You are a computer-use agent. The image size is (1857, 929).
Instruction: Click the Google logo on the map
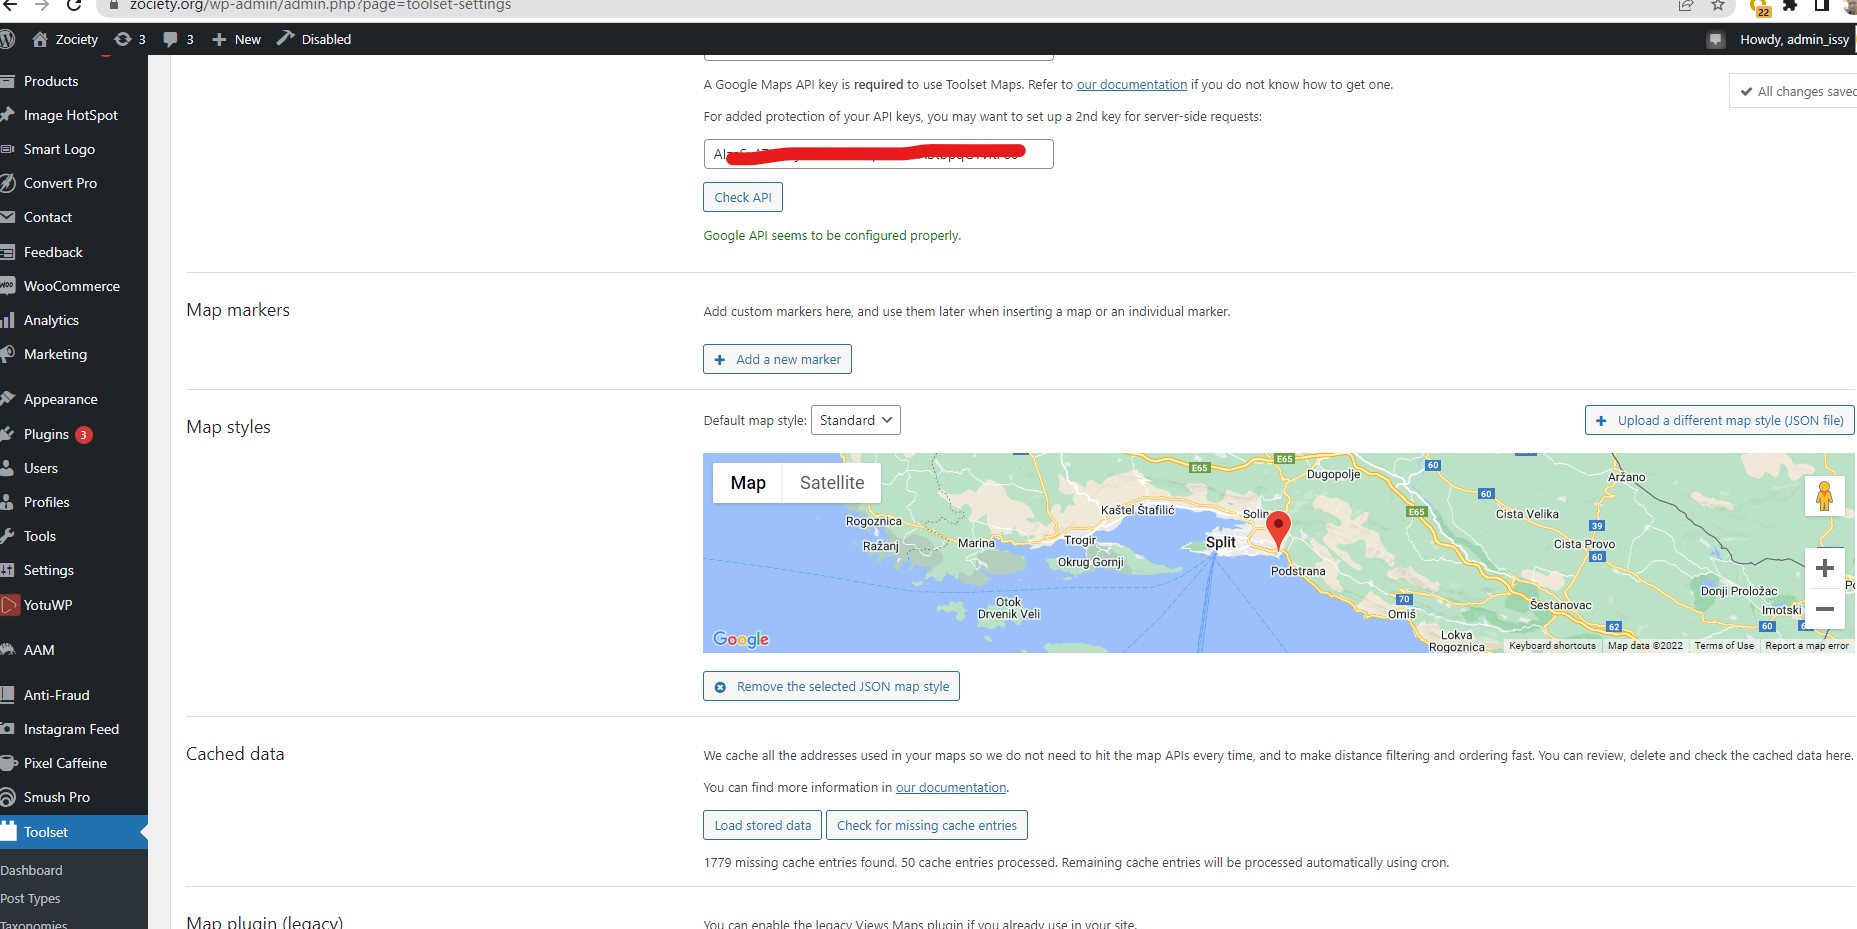click(x=741, y=639)
